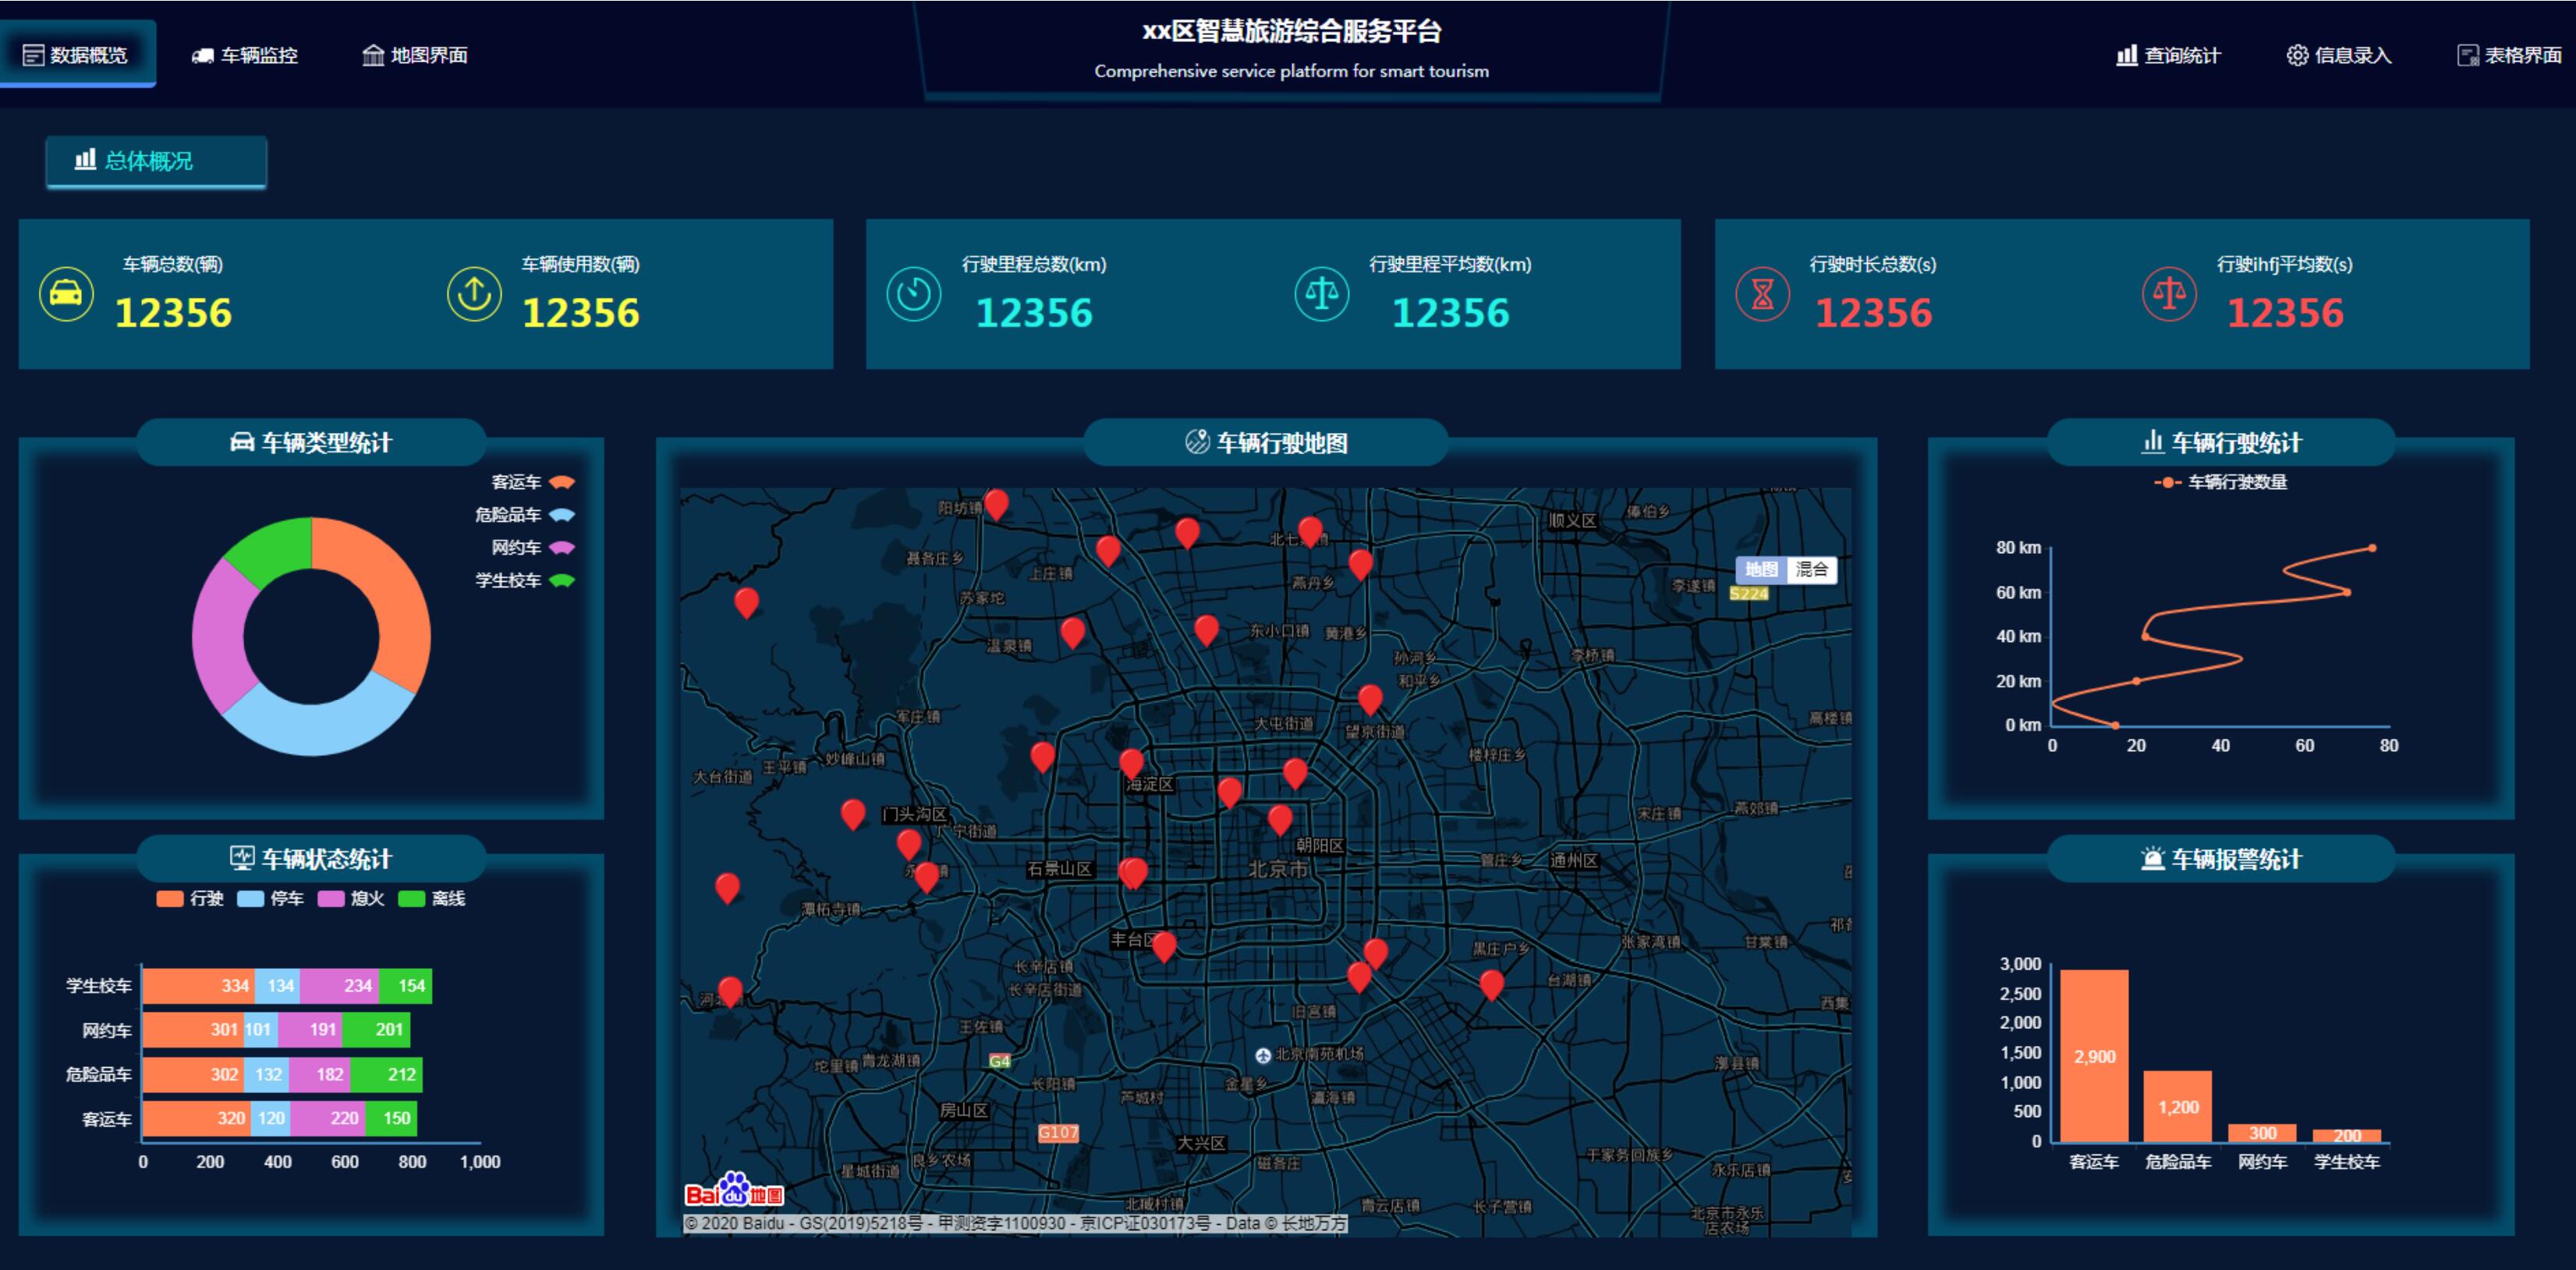Switch the map to 混合 view
The width and height of the screenshot is (2576, 1270).
(1811, 570)
